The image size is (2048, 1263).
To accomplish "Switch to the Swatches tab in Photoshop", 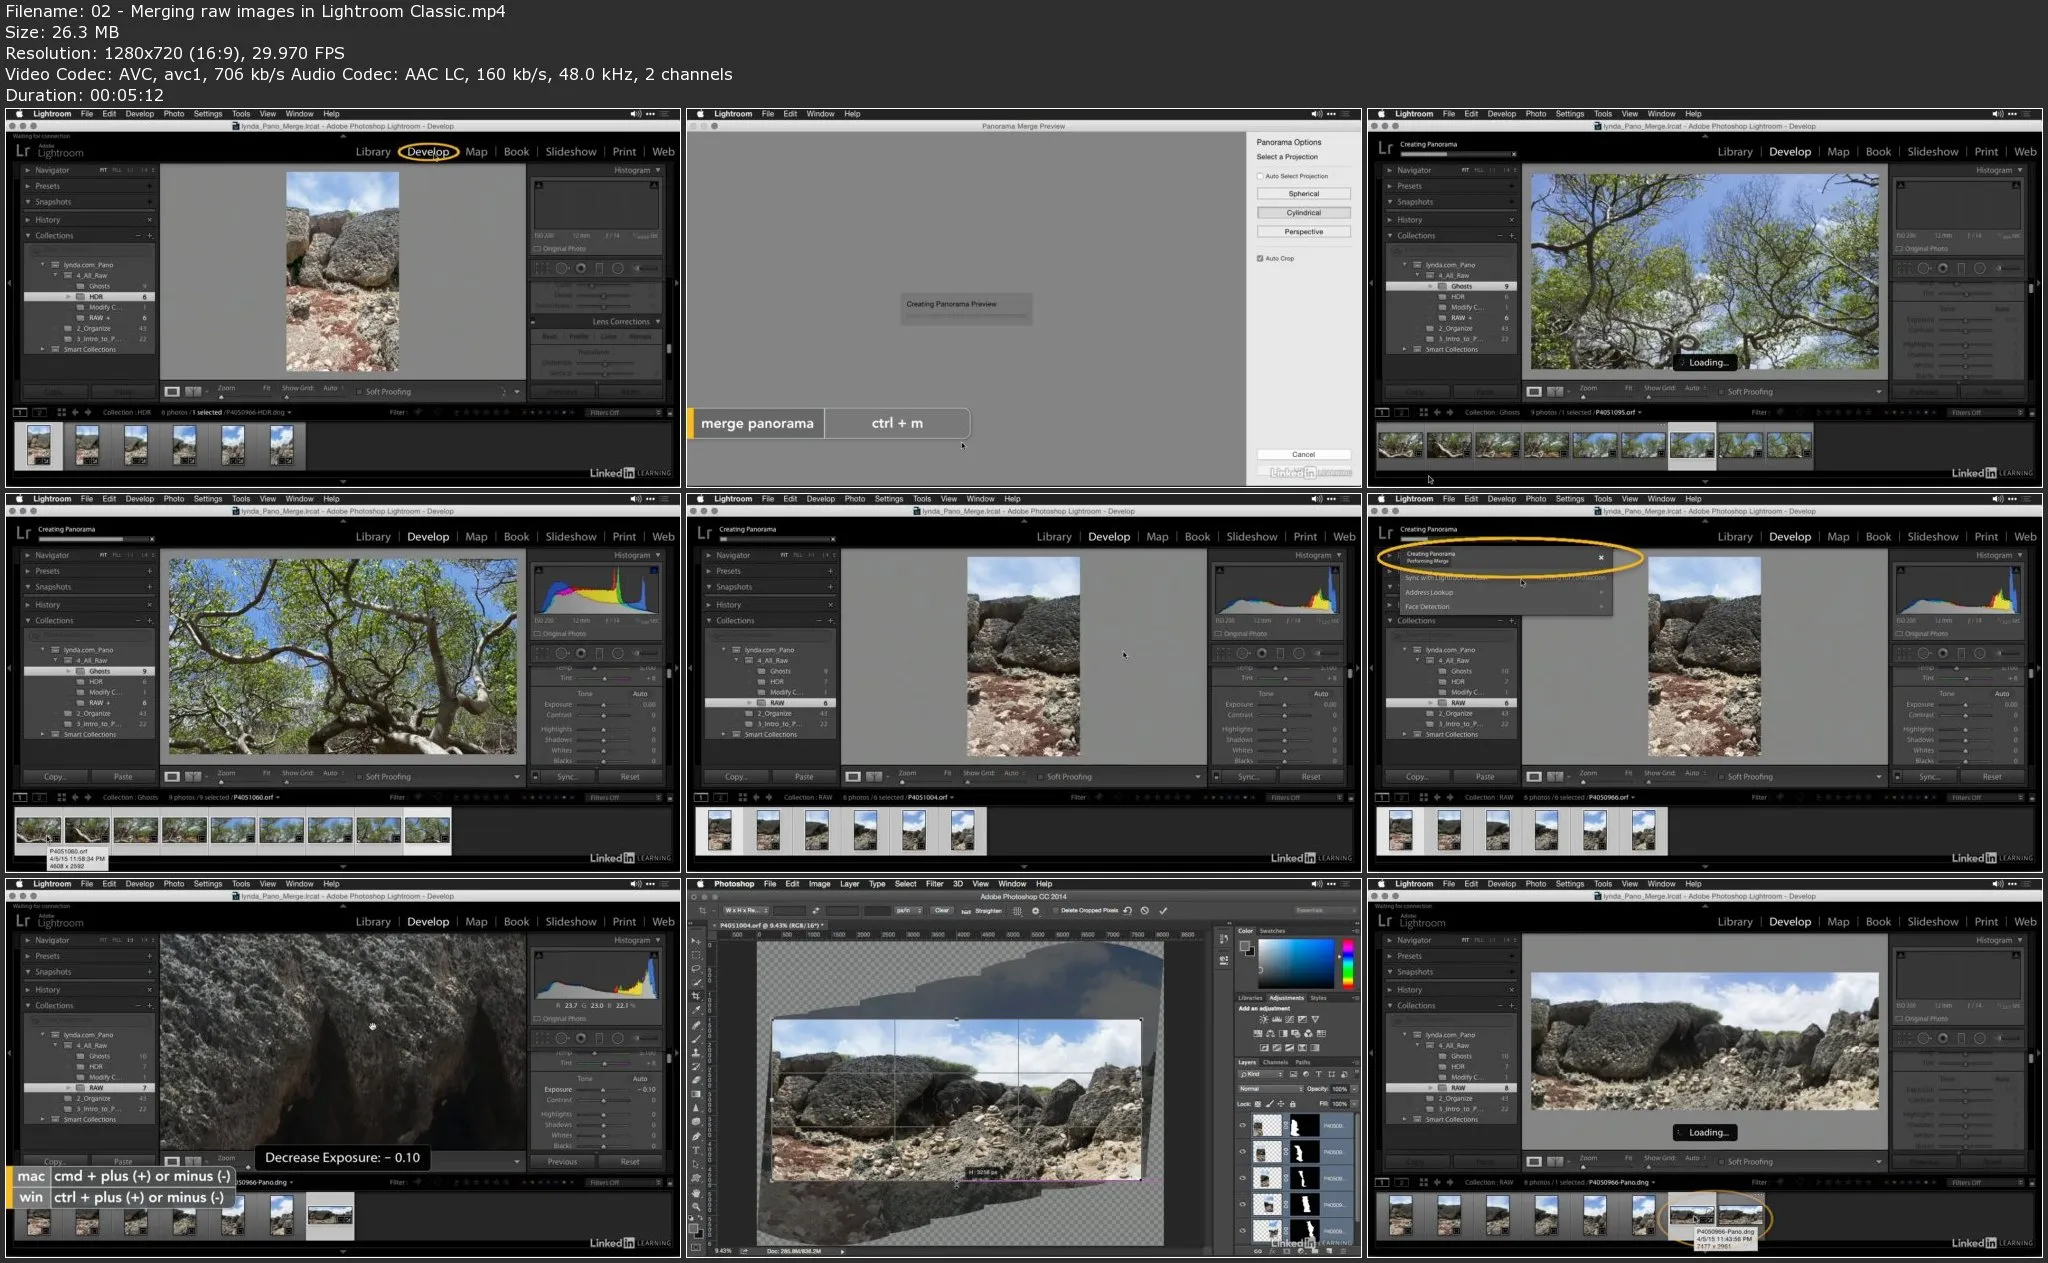I will click(1272, 931).
